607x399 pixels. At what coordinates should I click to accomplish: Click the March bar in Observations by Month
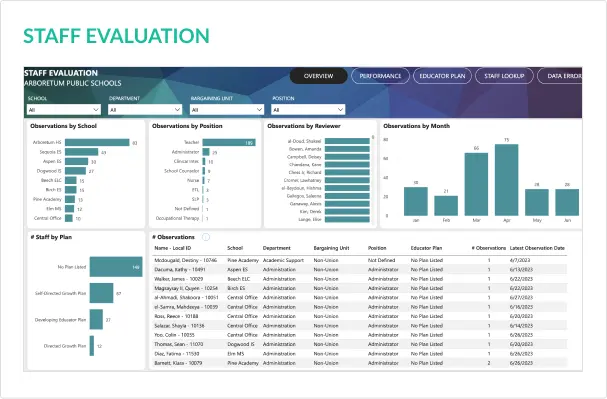[476, 184]
